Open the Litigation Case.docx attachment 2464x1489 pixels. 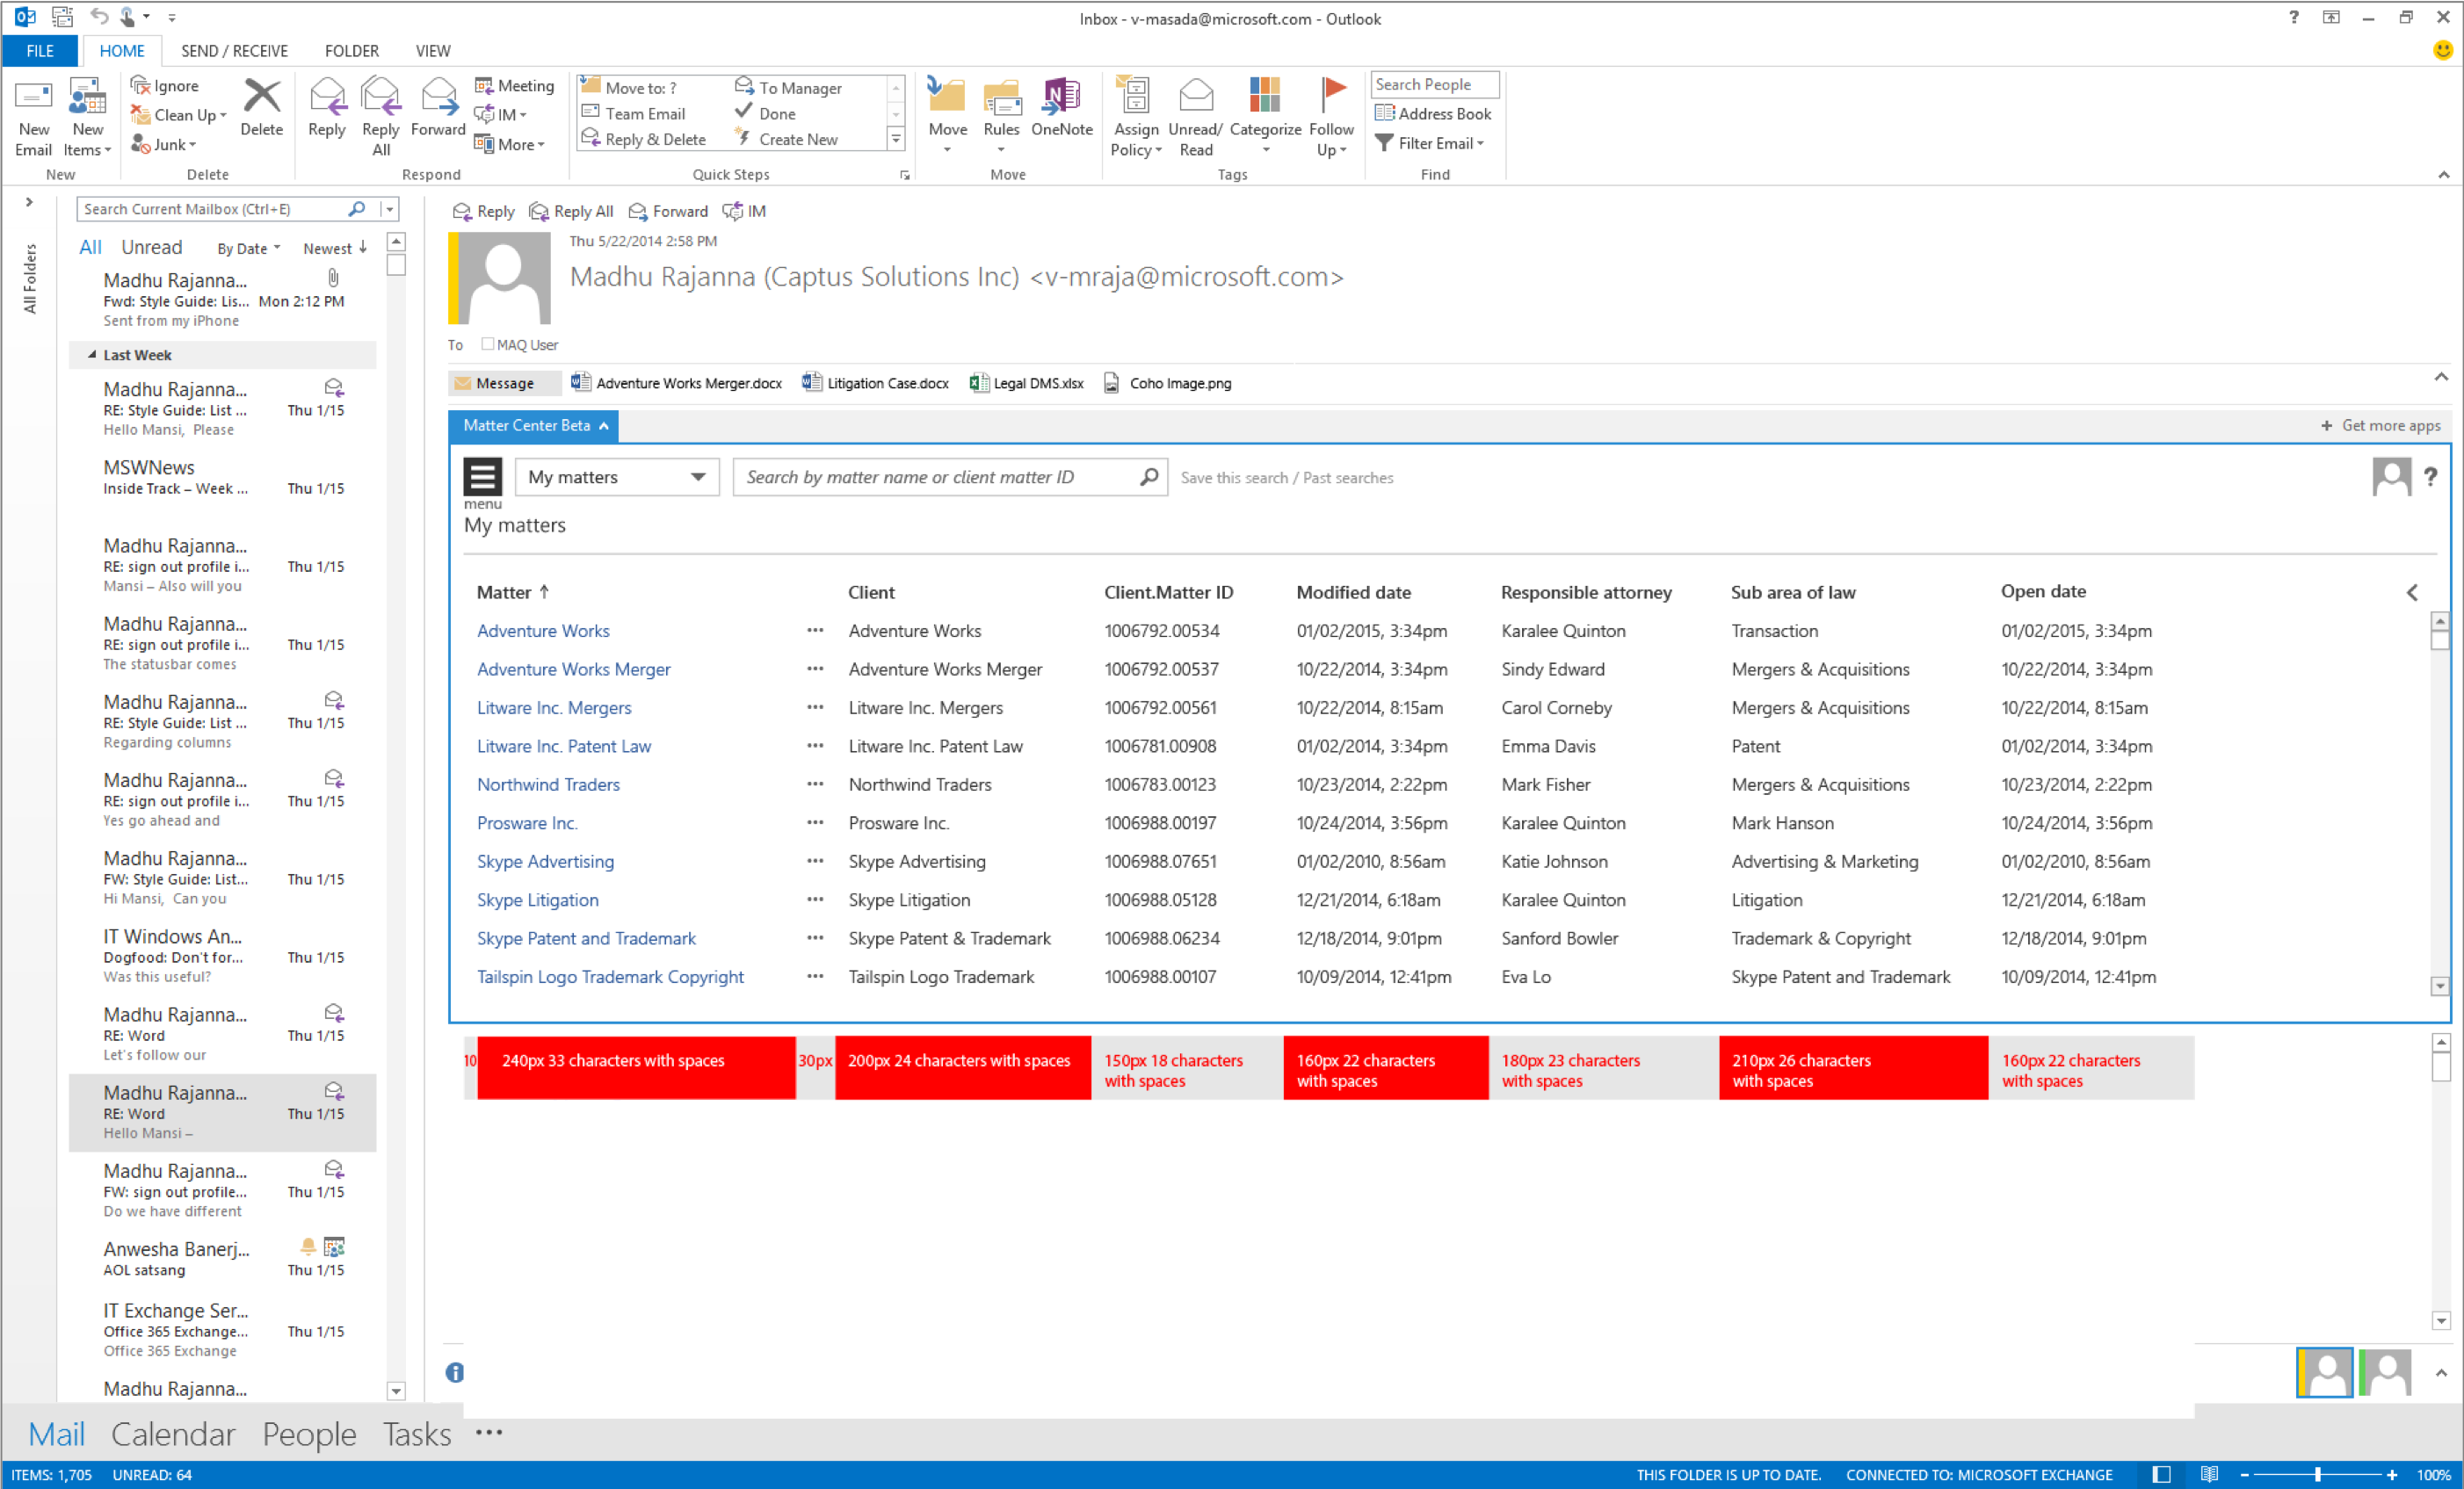(x=875, y=383)
